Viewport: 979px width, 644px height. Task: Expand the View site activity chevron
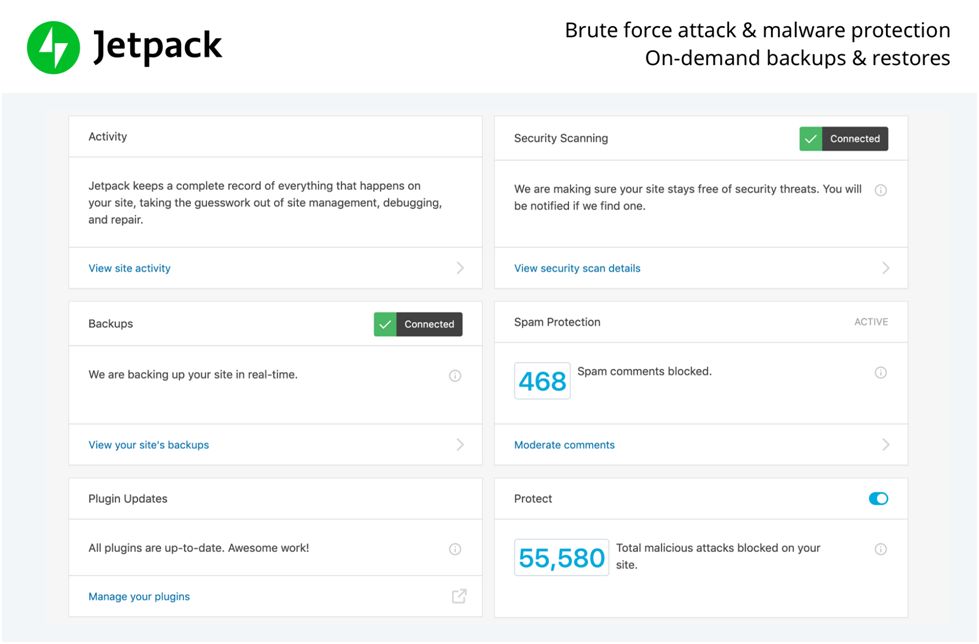pos(460,268)
